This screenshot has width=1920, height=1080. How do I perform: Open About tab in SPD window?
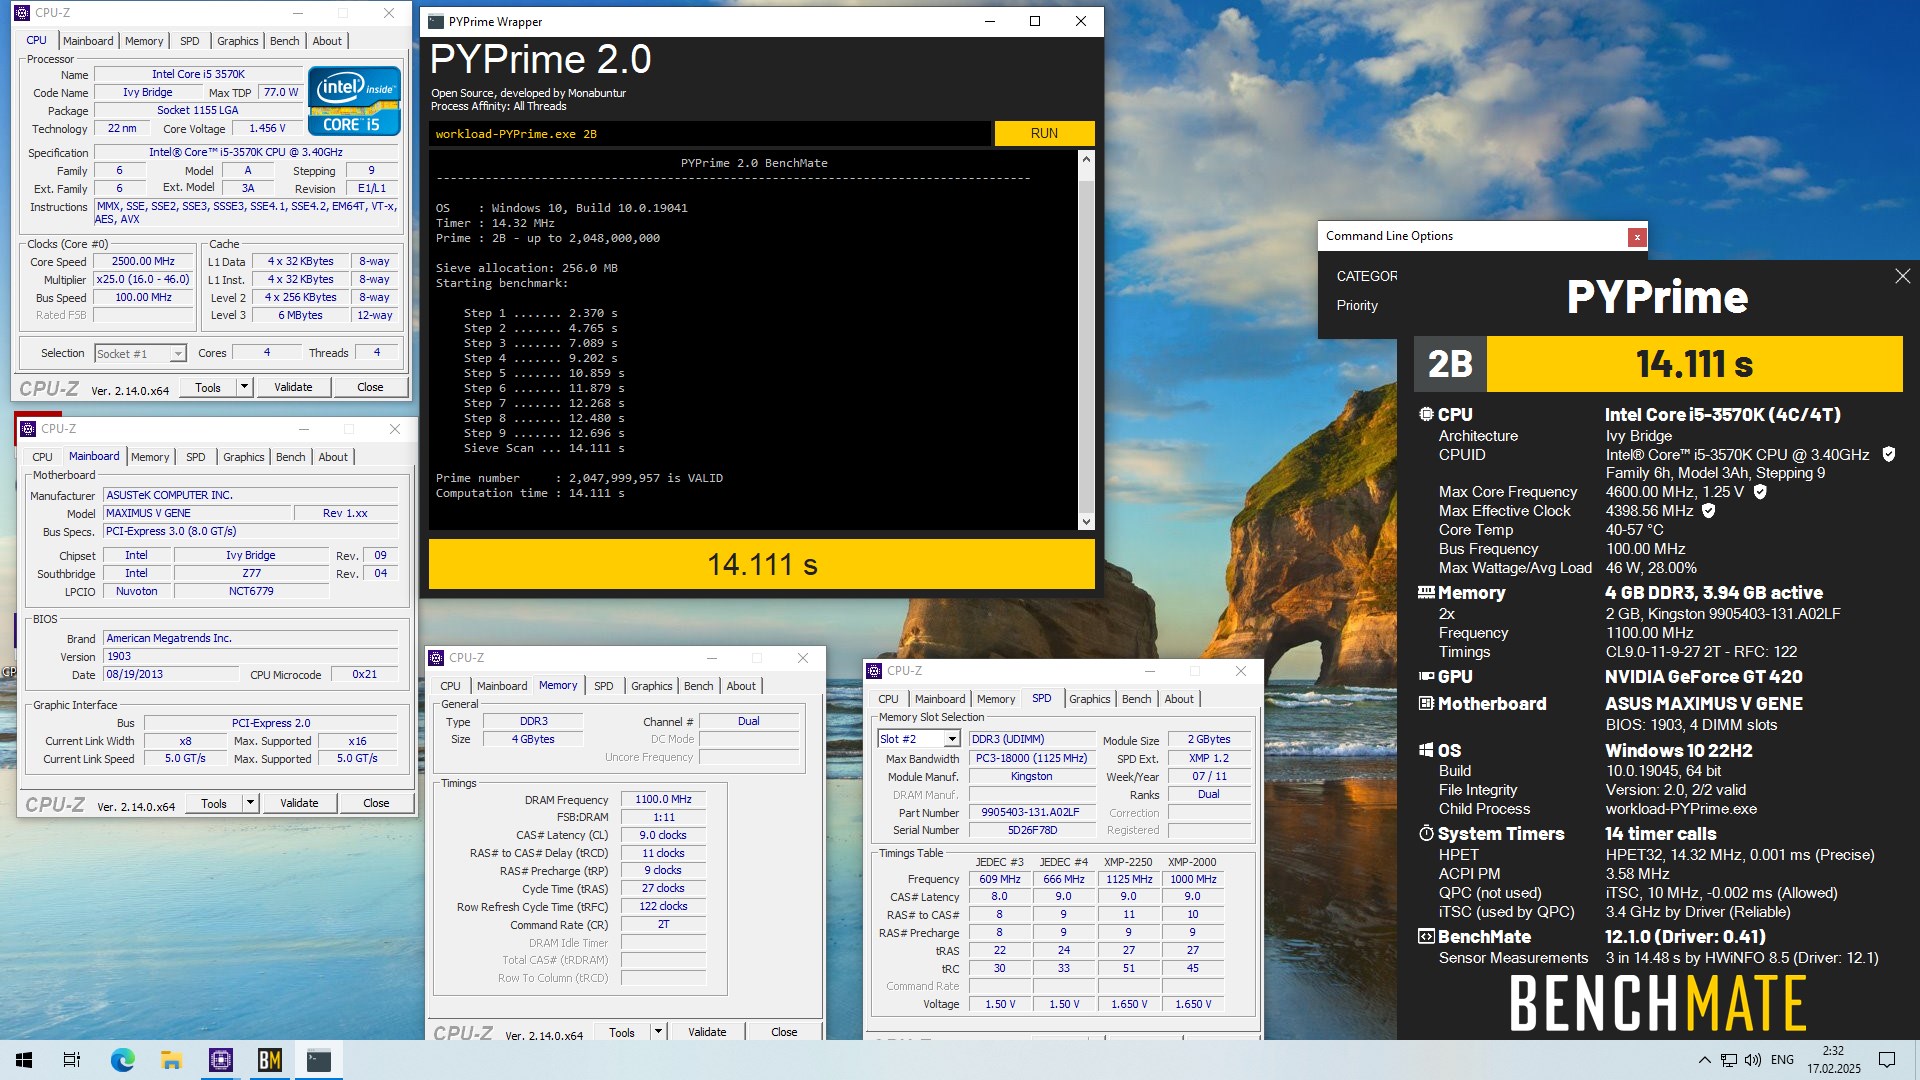[x=1179, y=699]
